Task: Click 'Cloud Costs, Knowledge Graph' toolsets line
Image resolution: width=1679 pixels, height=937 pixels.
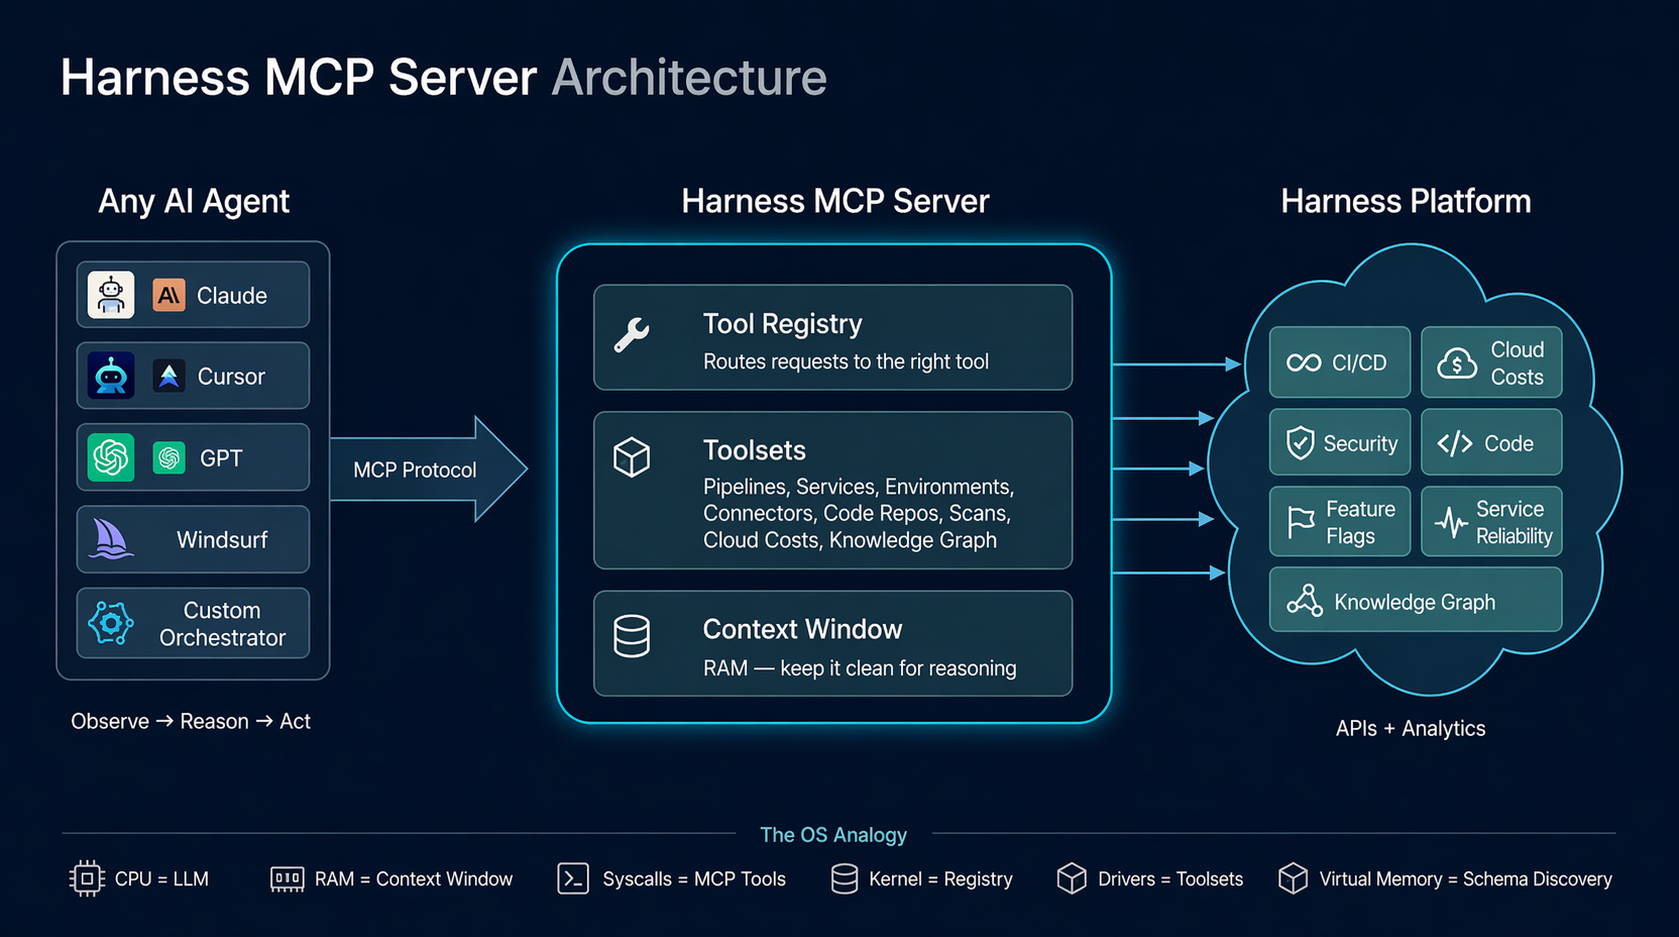Action: (849, 541)
